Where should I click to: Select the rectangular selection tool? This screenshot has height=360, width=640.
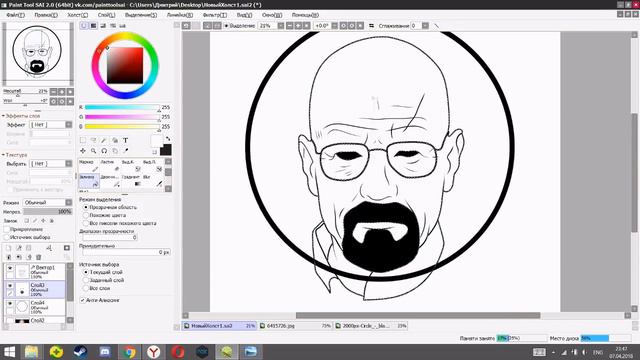83,140
